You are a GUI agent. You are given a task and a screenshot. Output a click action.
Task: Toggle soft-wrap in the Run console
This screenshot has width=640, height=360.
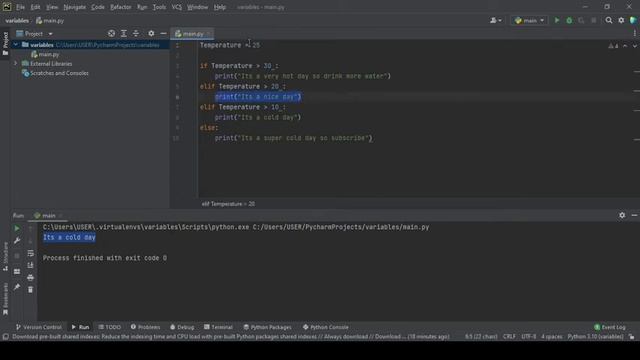31,253
